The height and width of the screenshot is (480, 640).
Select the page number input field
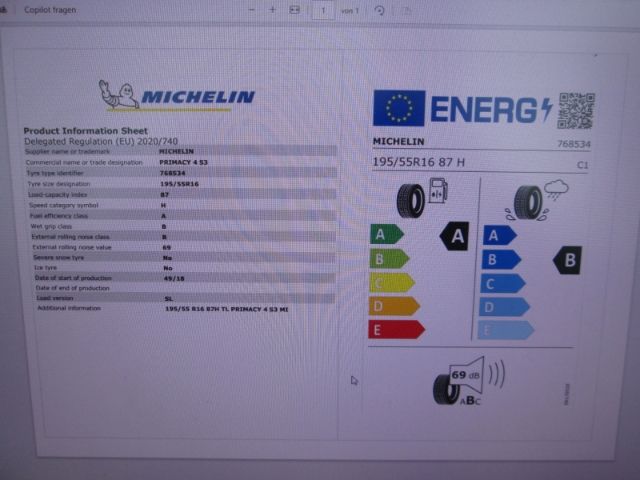click(324, 8)
